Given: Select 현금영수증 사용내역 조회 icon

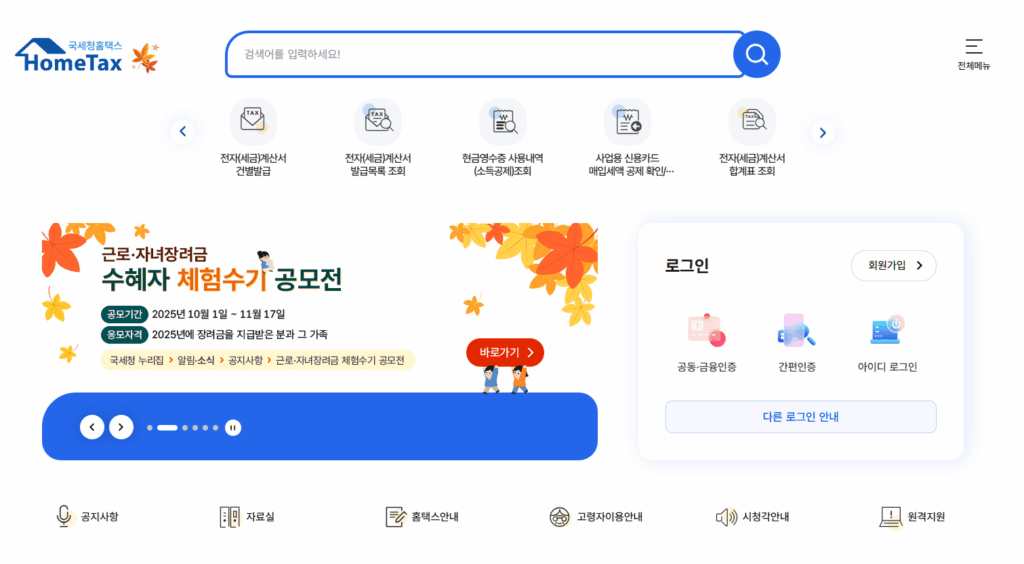Looking at the screenshot, I should pos(502,122).
